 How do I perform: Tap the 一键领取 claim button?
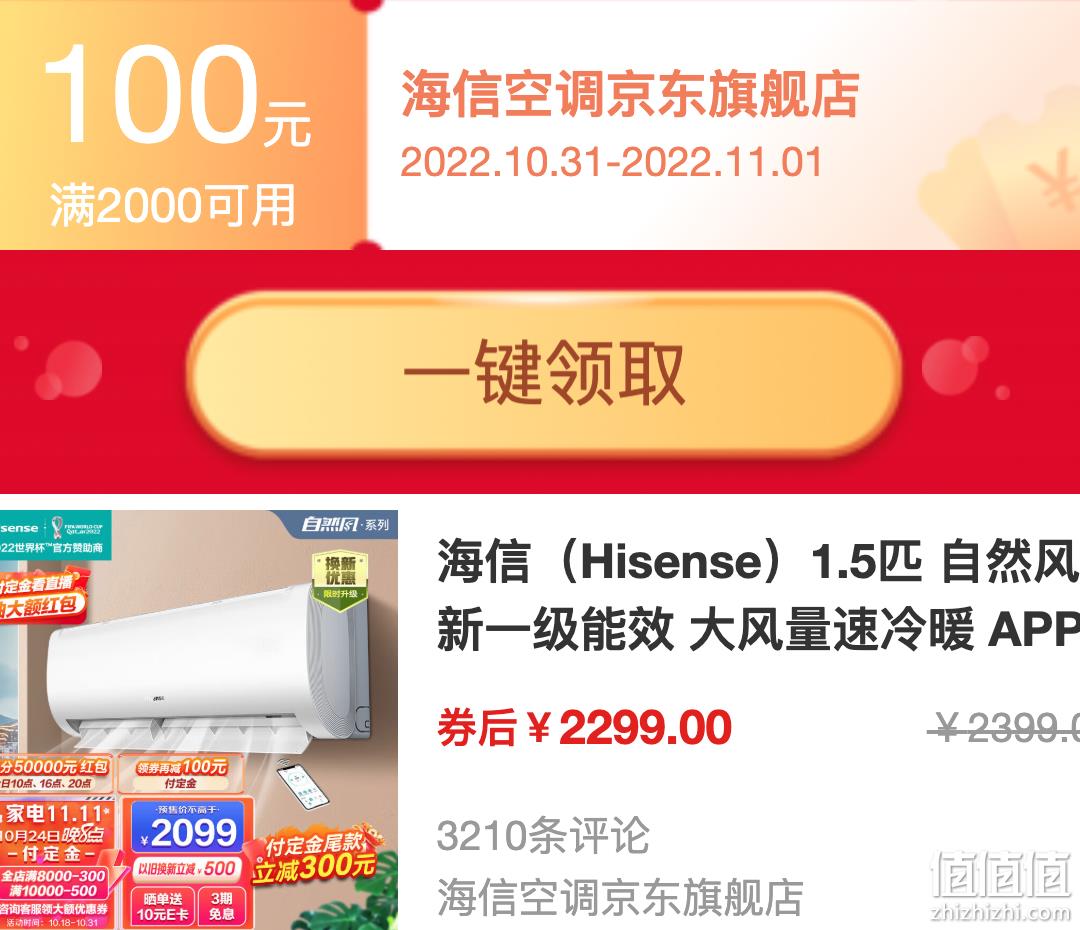[x=543, y=374]
